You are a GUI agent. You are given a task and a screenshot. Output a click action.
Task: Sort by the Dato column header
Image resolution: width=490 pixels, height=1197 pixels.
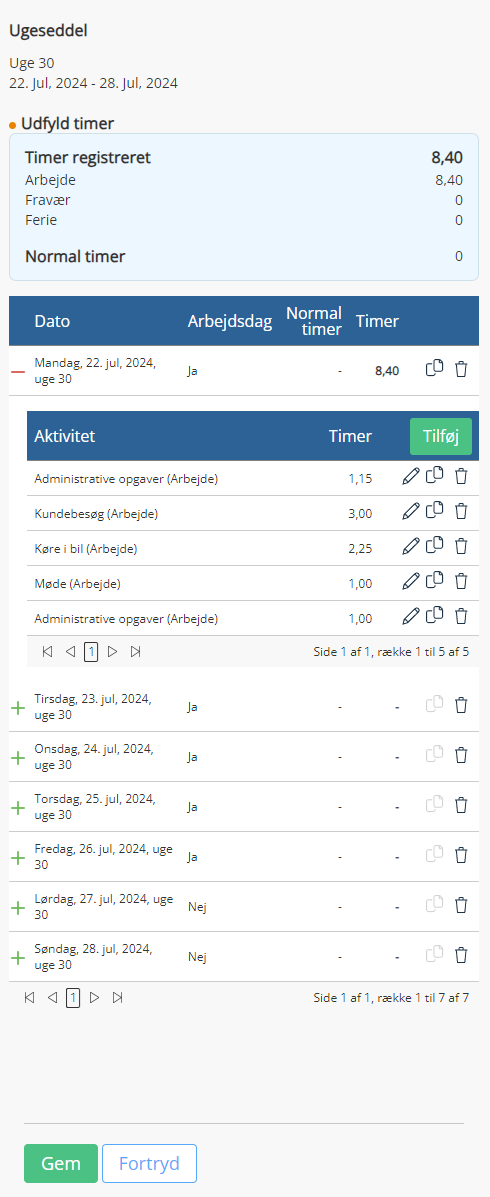click(52, 321)
